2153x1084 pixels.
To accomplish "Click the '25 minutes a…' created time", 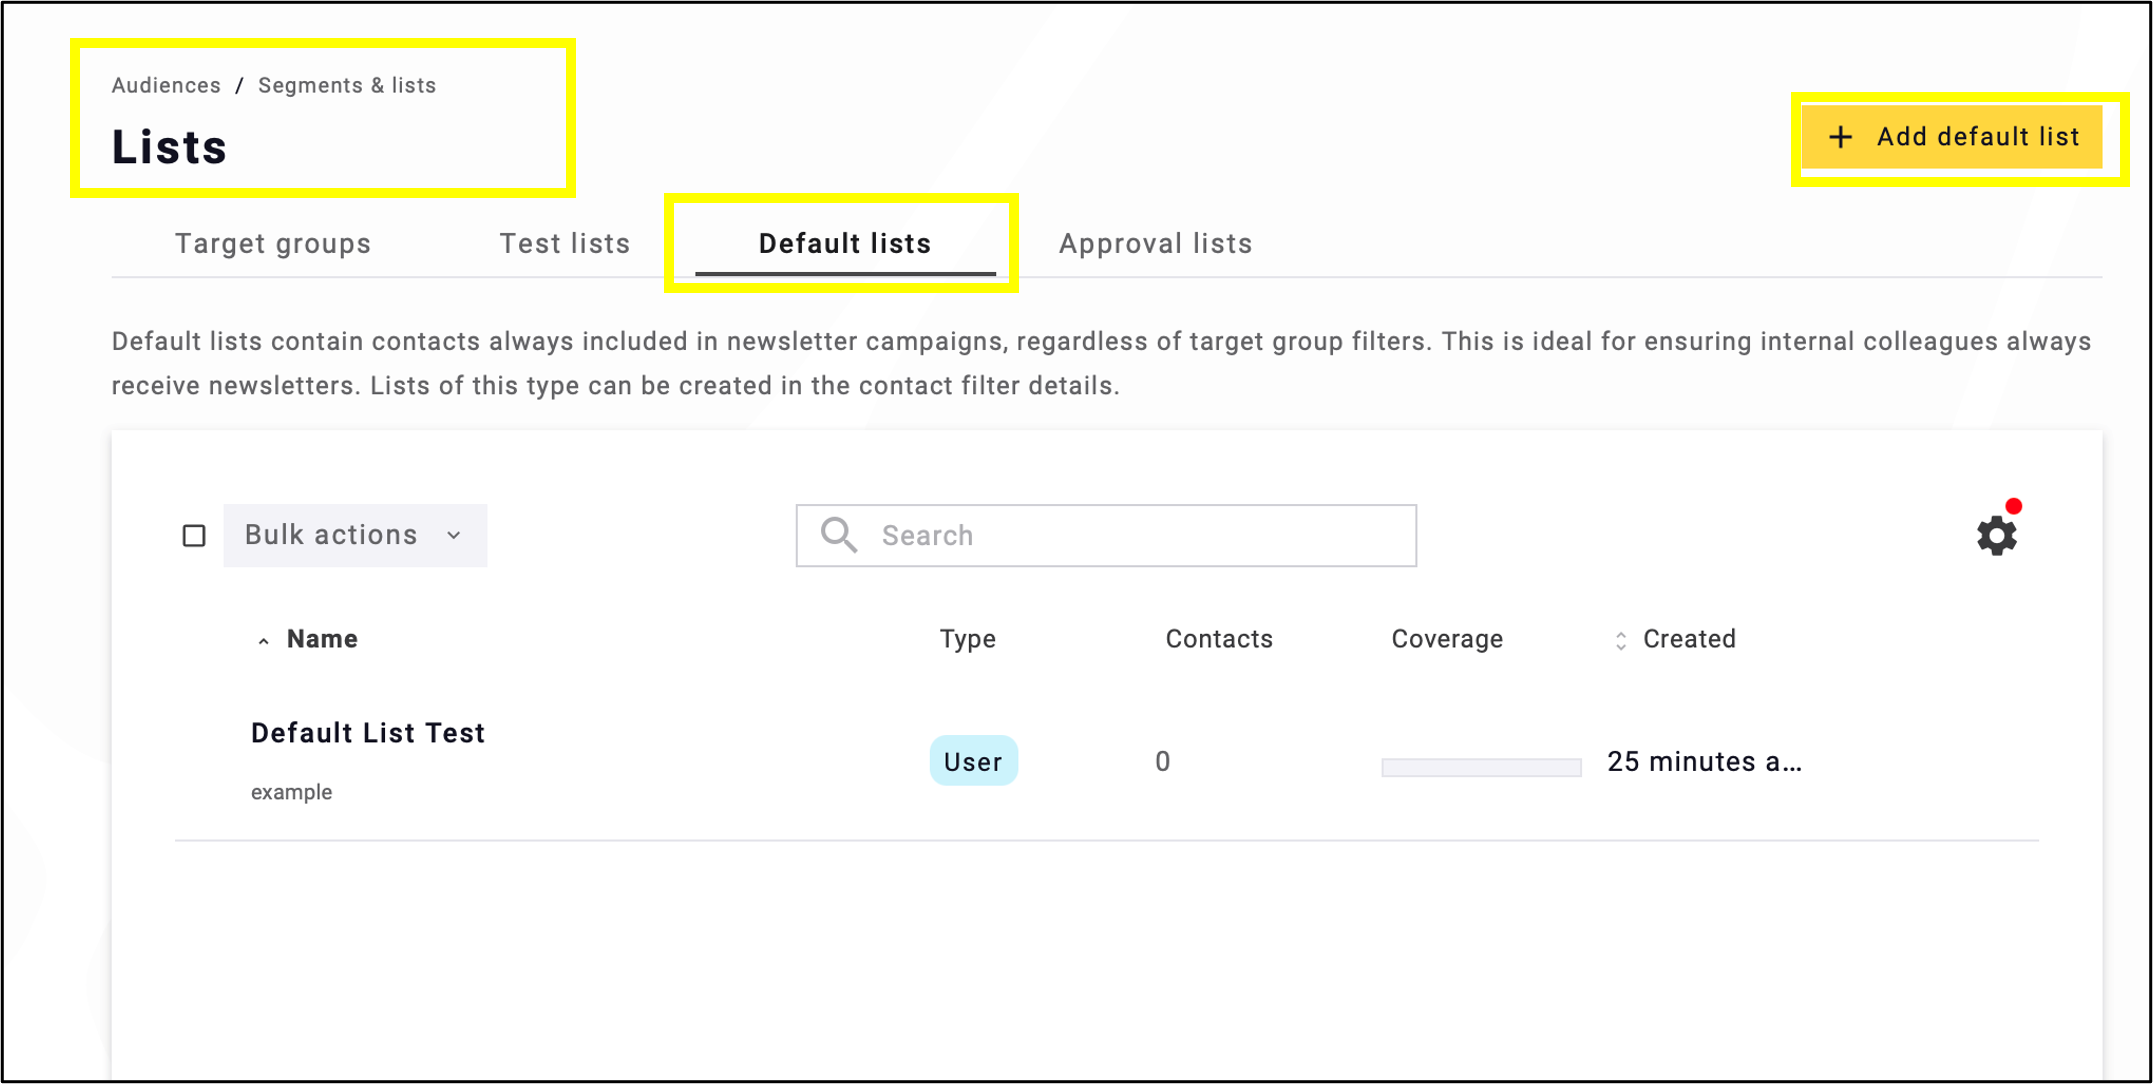I will [x=1704, y=762].
